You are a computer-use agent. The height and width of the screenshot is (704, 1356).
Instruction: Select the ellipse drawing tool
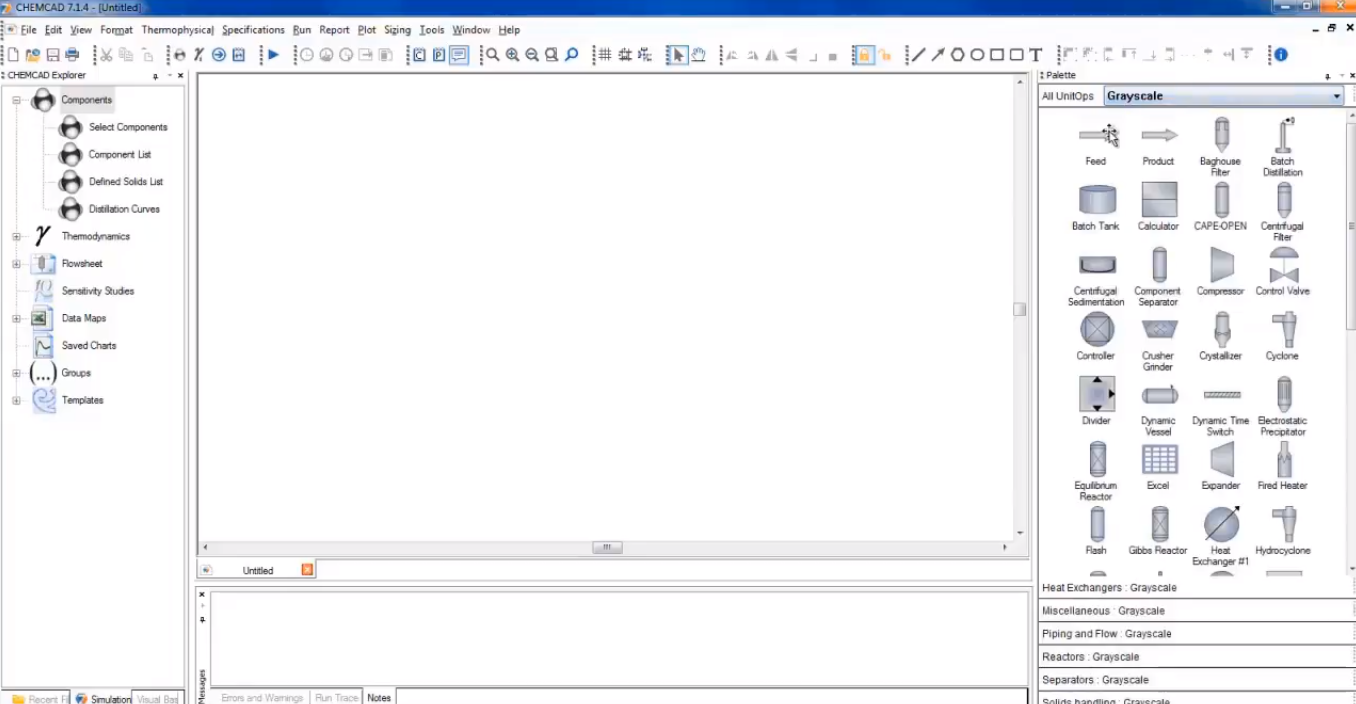coord(977,55)
